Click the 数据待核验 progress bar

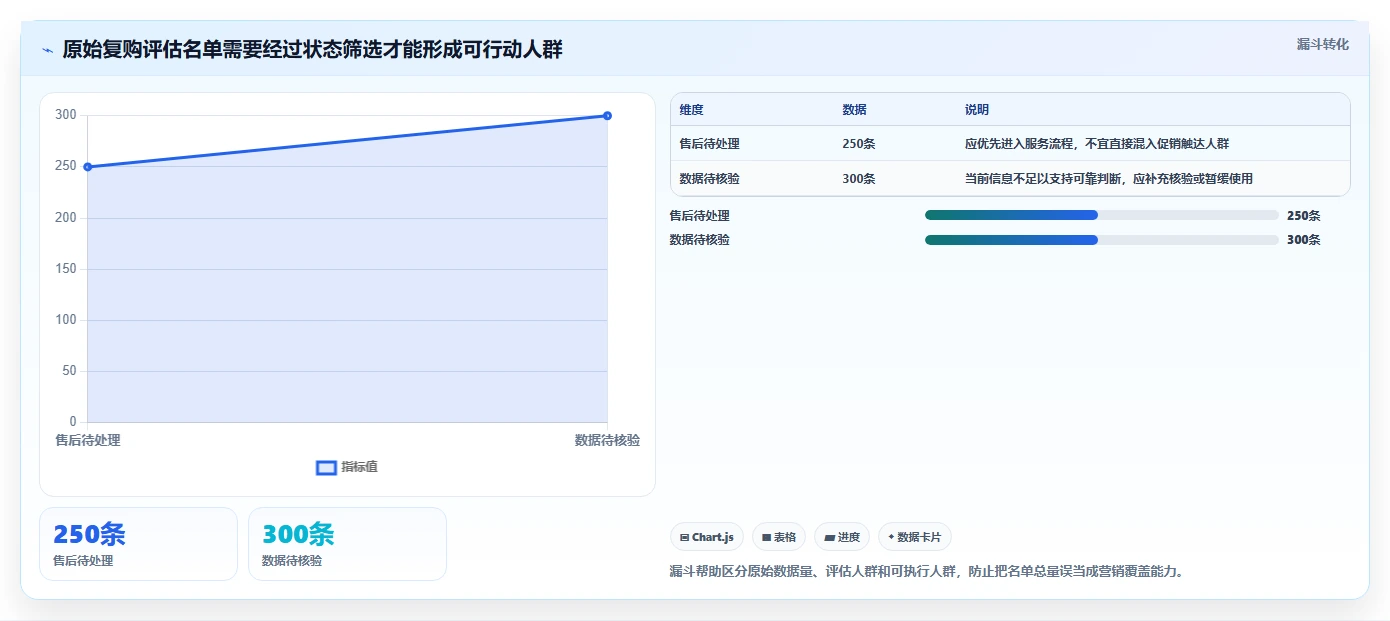click(x=1102, y=240)
